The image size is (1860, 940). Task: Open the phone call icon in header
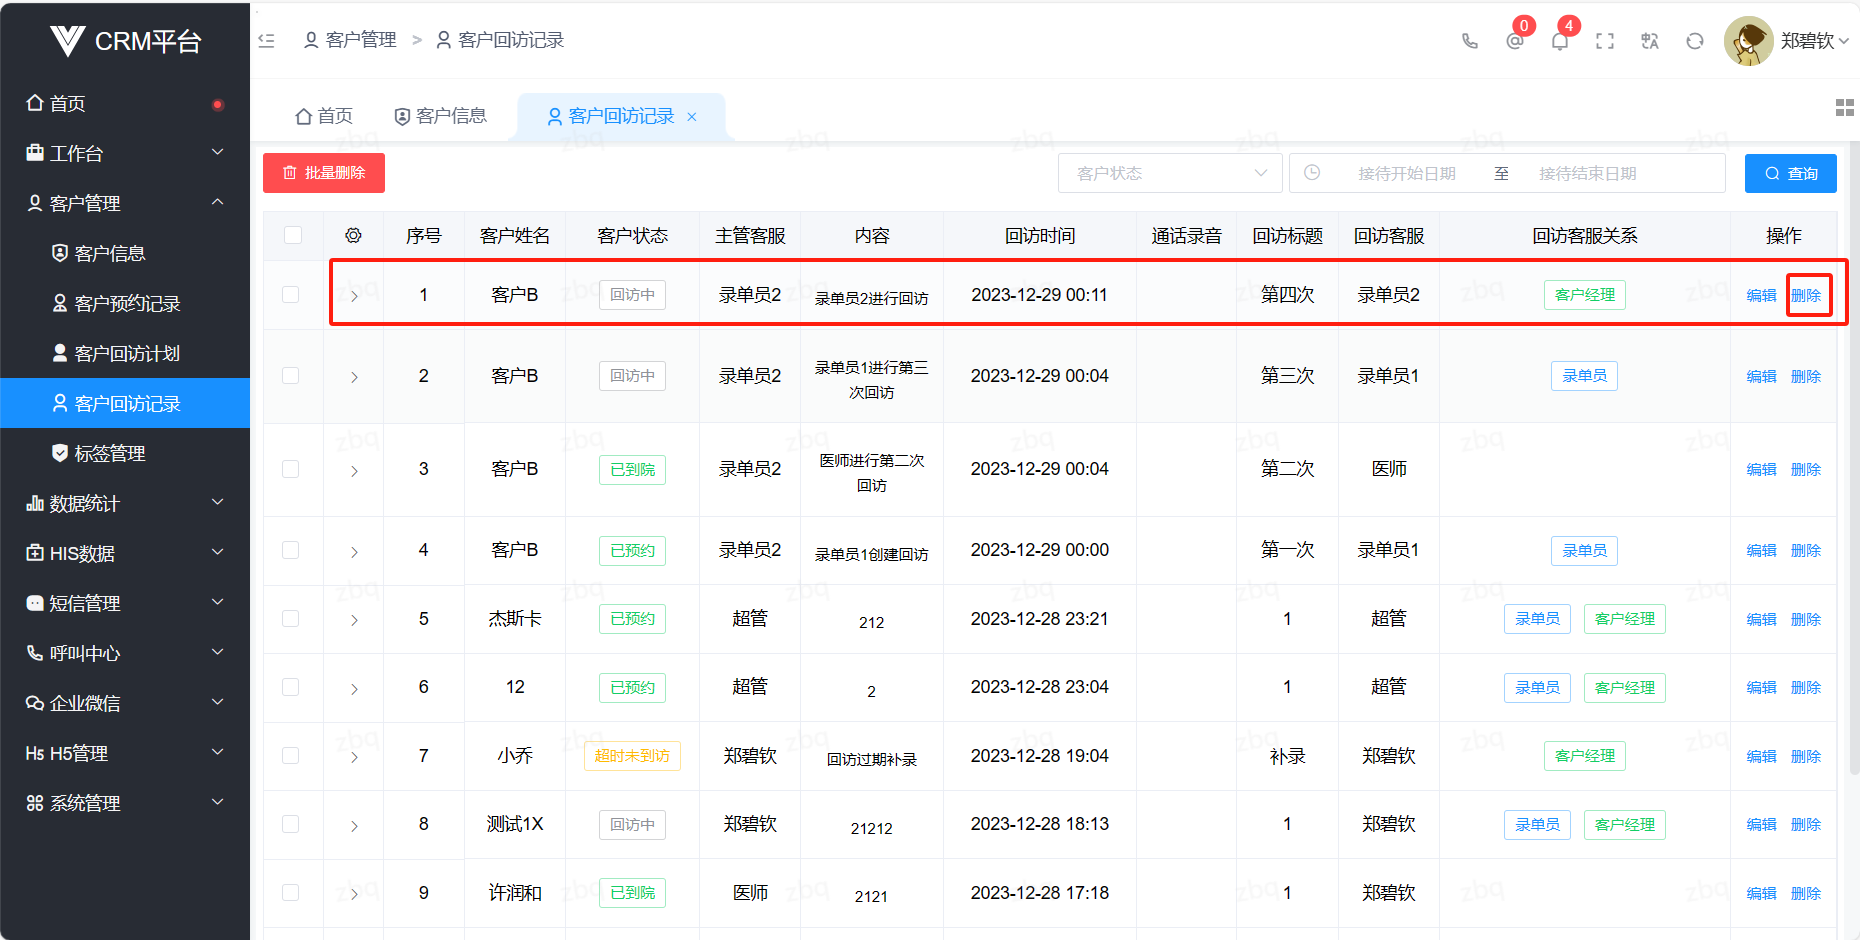point(1469,41)
